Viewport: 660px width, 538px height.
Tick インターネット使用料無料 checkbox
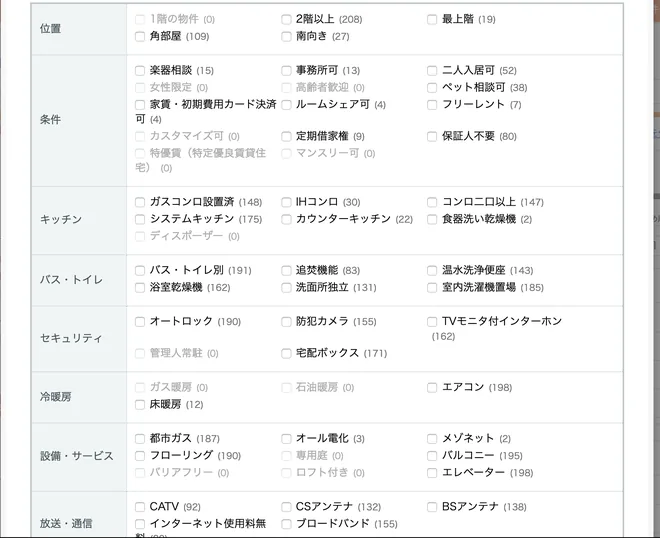140,524
